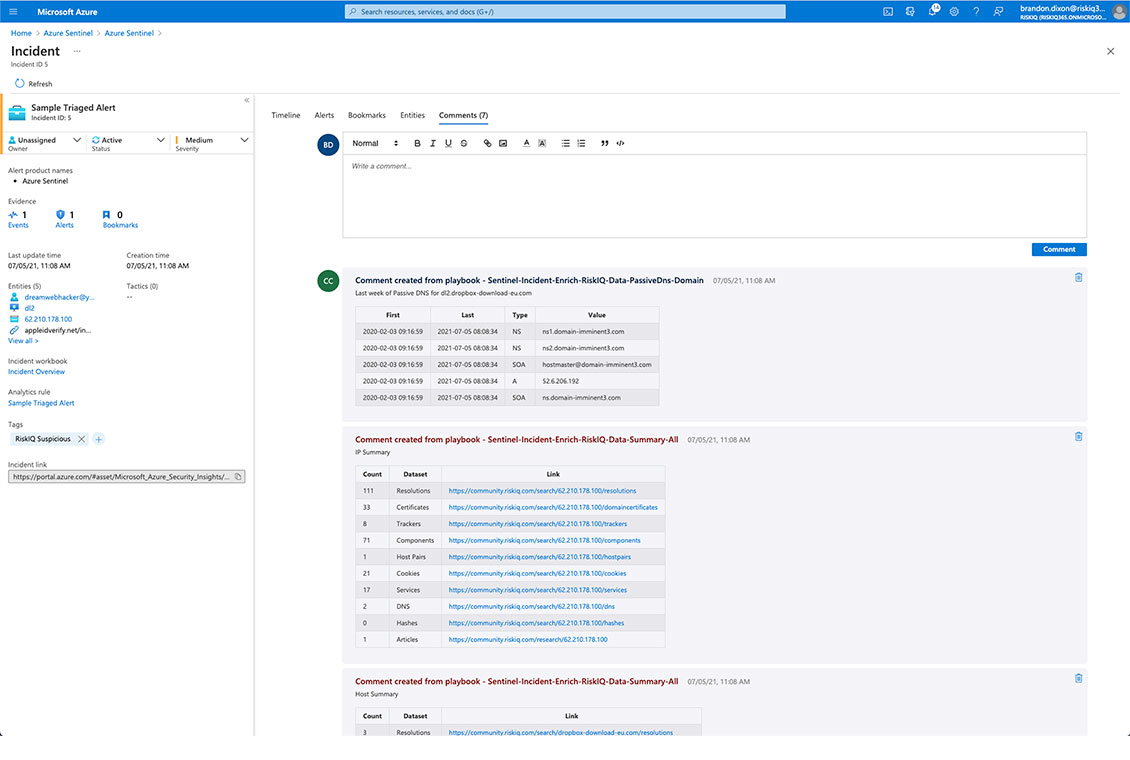Toggle numbered list in comment editor
The width and height of the screenshot is (1130, 760).
[582, 143]
